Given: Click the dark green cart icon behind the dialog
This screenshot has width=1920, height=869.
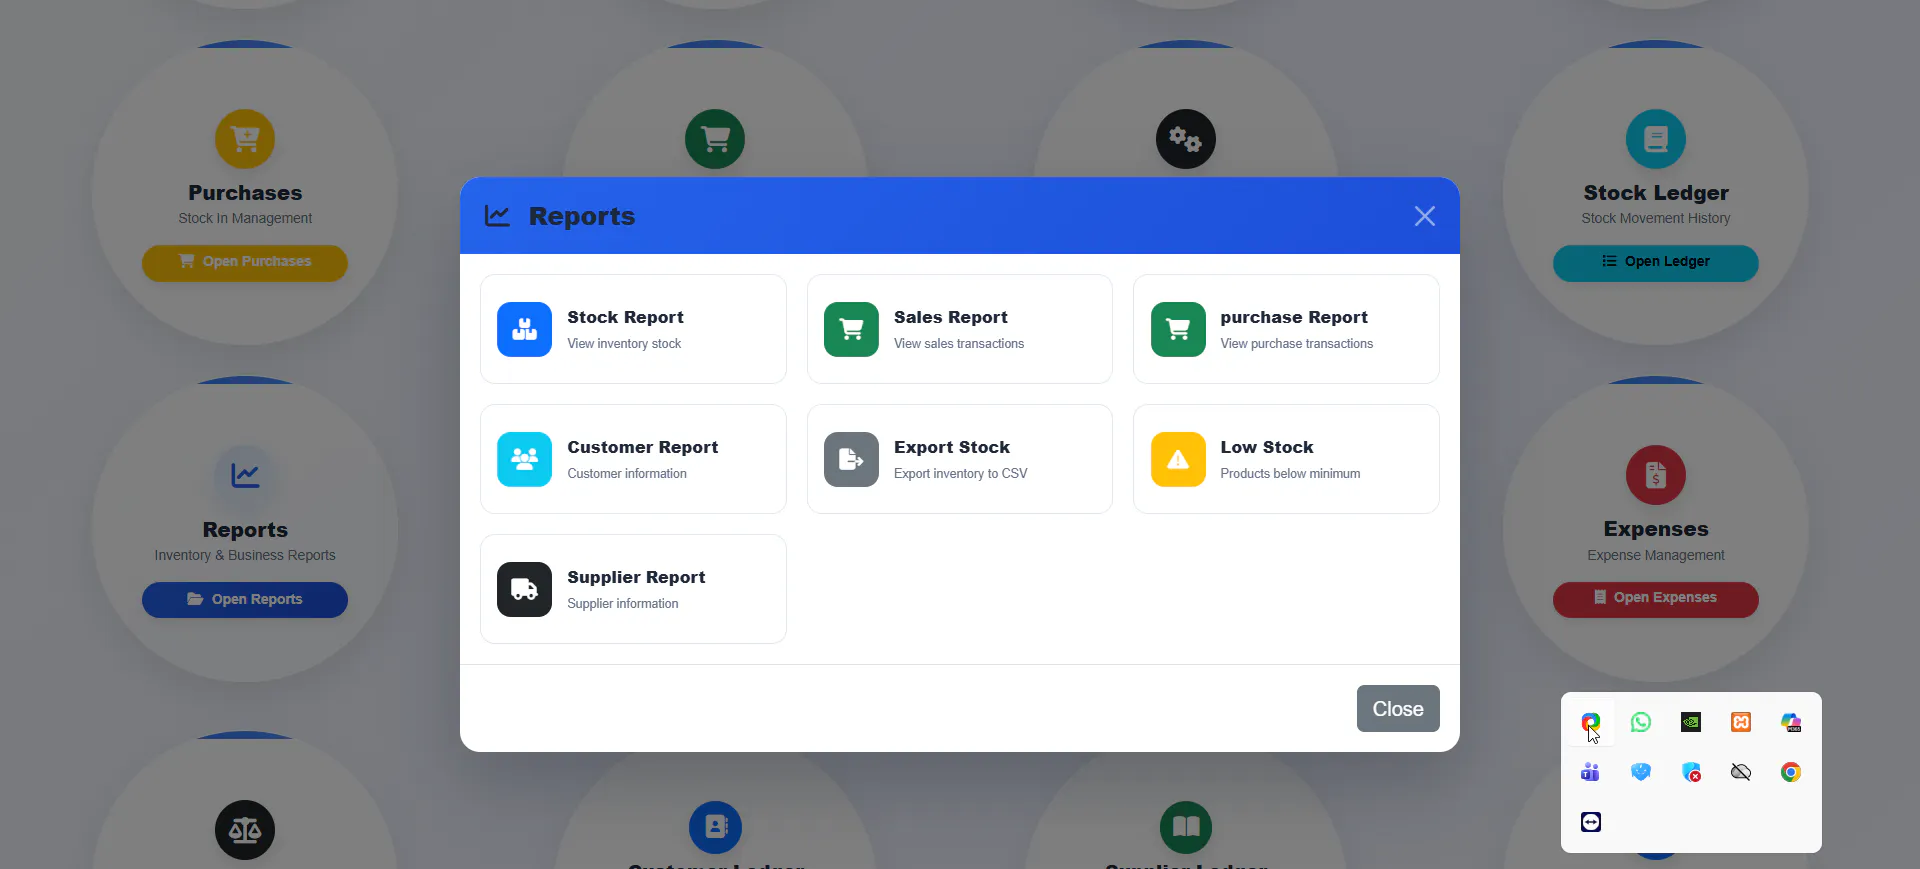Looking at the screenshot, I should [715, 139].
